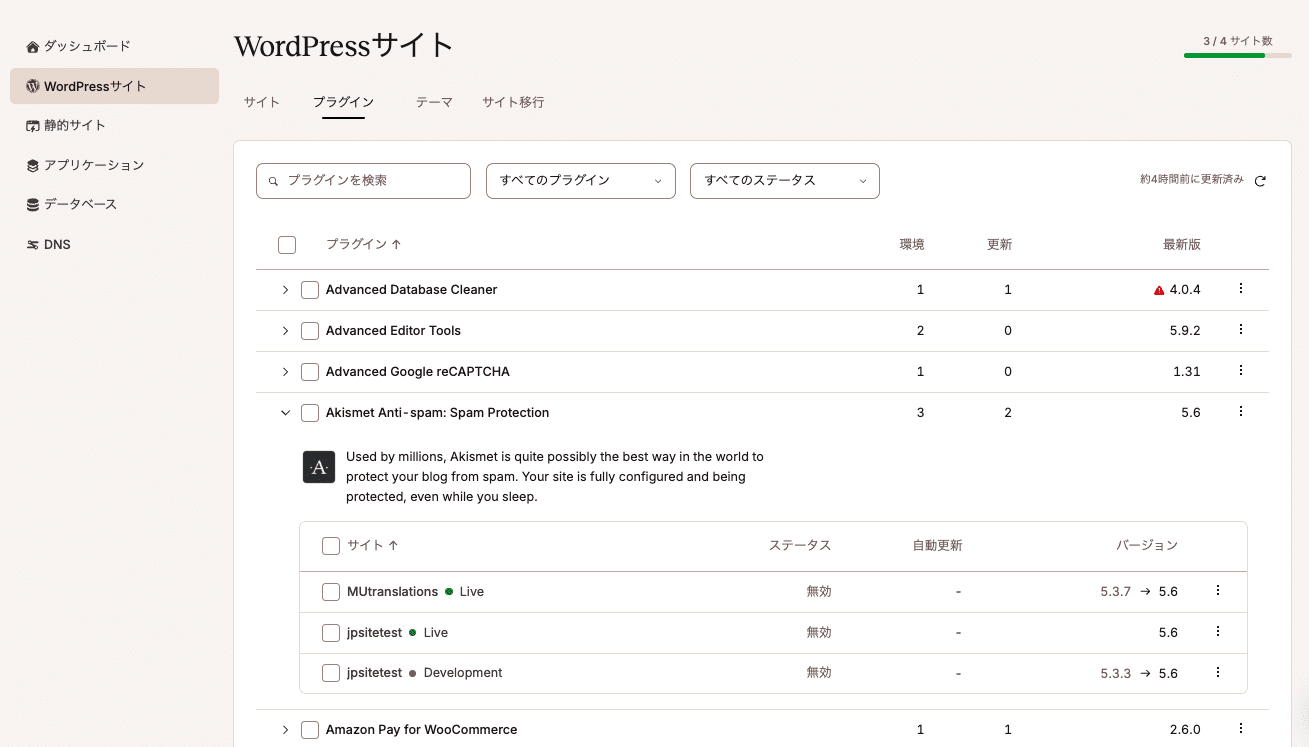The image size is (1309, 747).
Task: Open the サイト移行 tab
Action: [513, 101]
